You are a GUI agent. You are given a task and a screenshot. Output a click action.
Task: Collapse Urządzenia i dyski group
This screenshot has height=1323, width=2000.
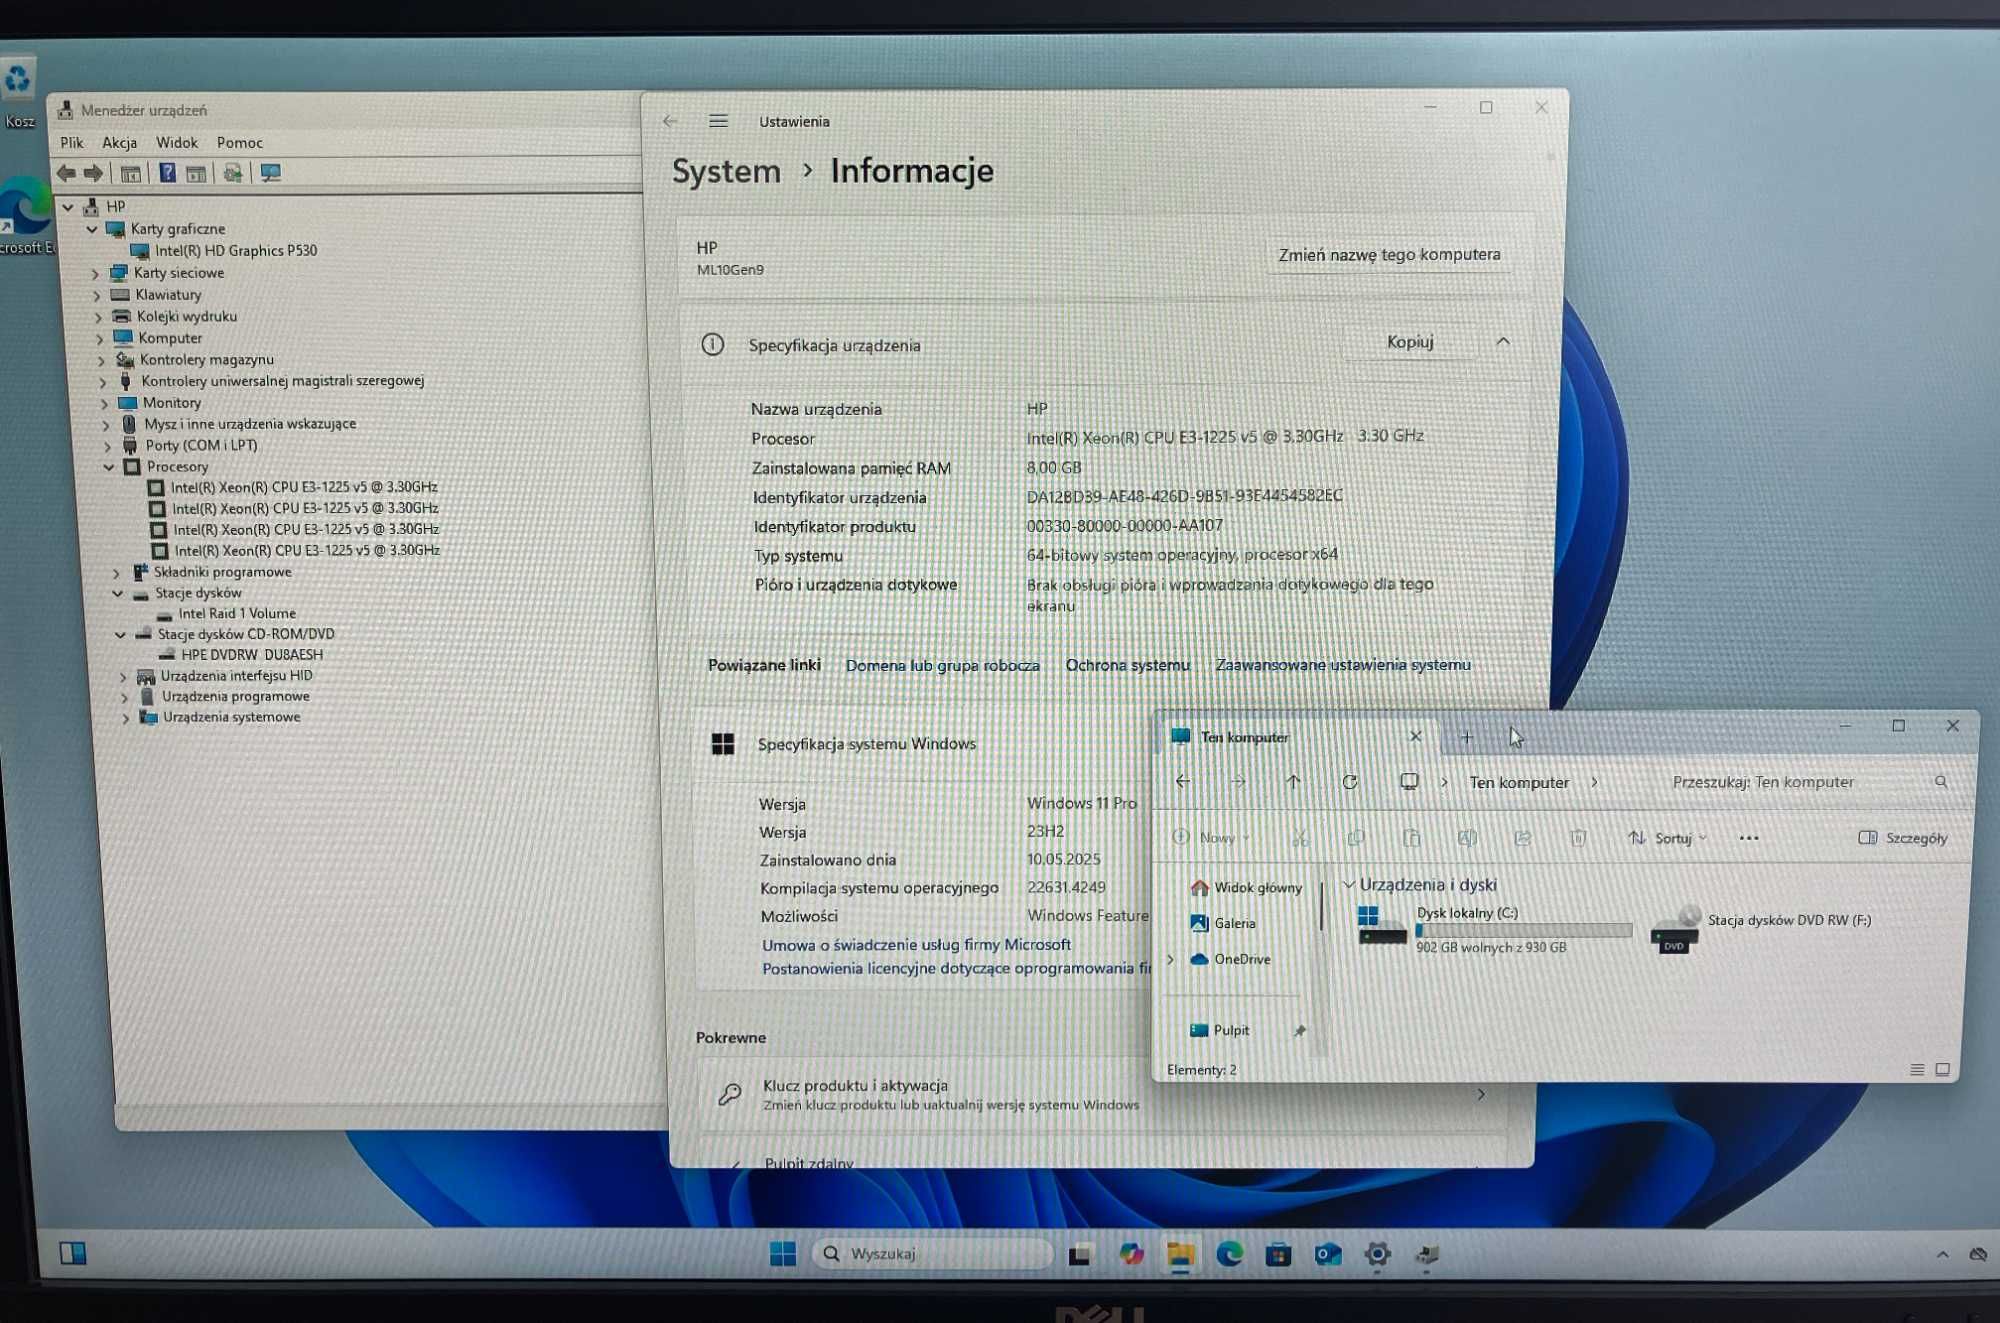pos(1348,885)
